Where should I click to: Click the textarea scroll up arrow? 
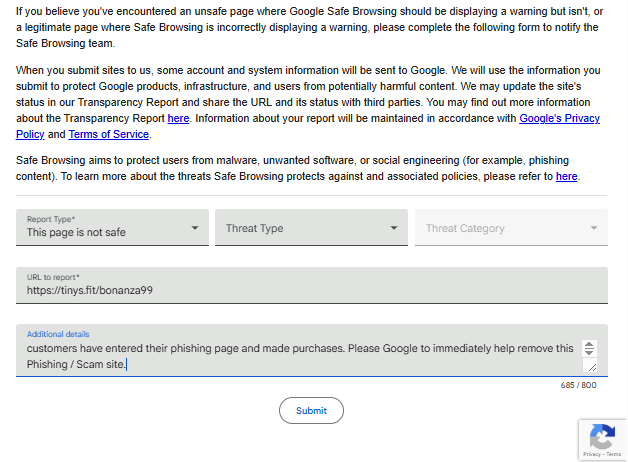(589, 344)
